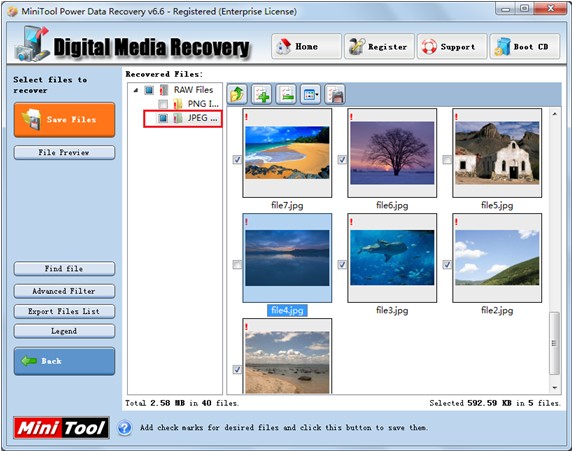
Task: Click the uncheck-all files toolbar icon
Action: click(x=286, y=95)
